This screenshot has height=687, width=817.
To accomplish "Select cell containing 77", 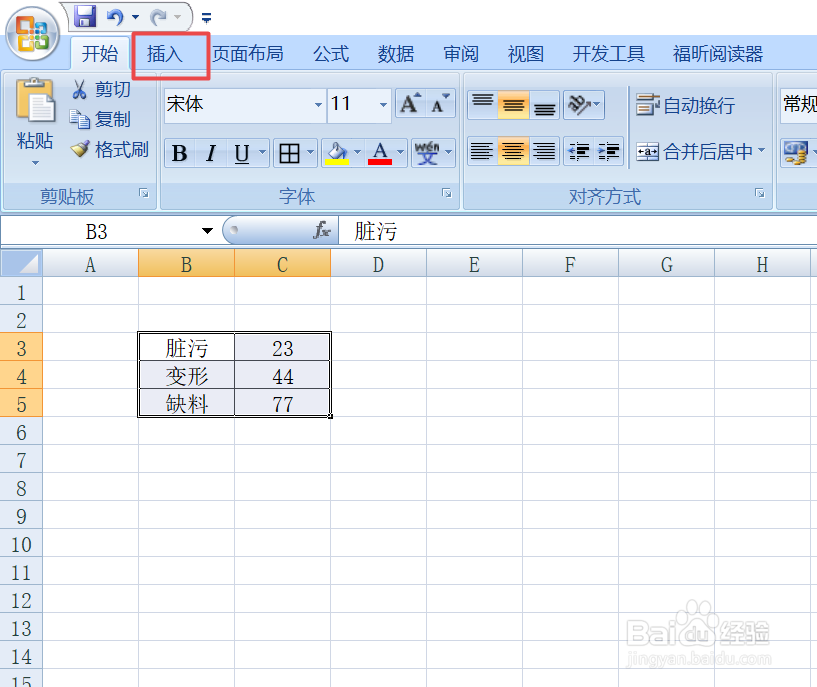I will pos(282,404).
